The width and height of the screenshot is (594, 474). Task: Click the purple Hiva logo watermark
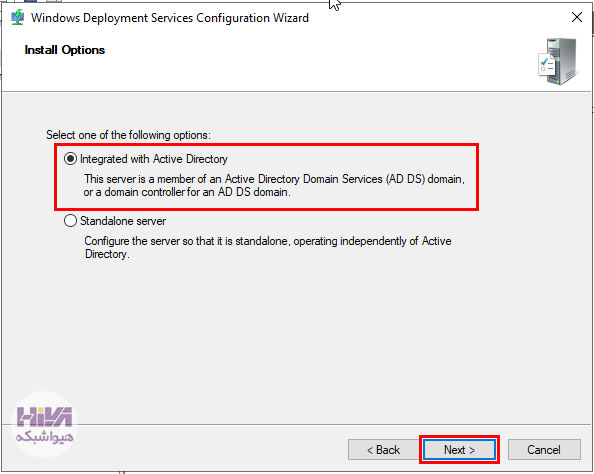(44, 417)
